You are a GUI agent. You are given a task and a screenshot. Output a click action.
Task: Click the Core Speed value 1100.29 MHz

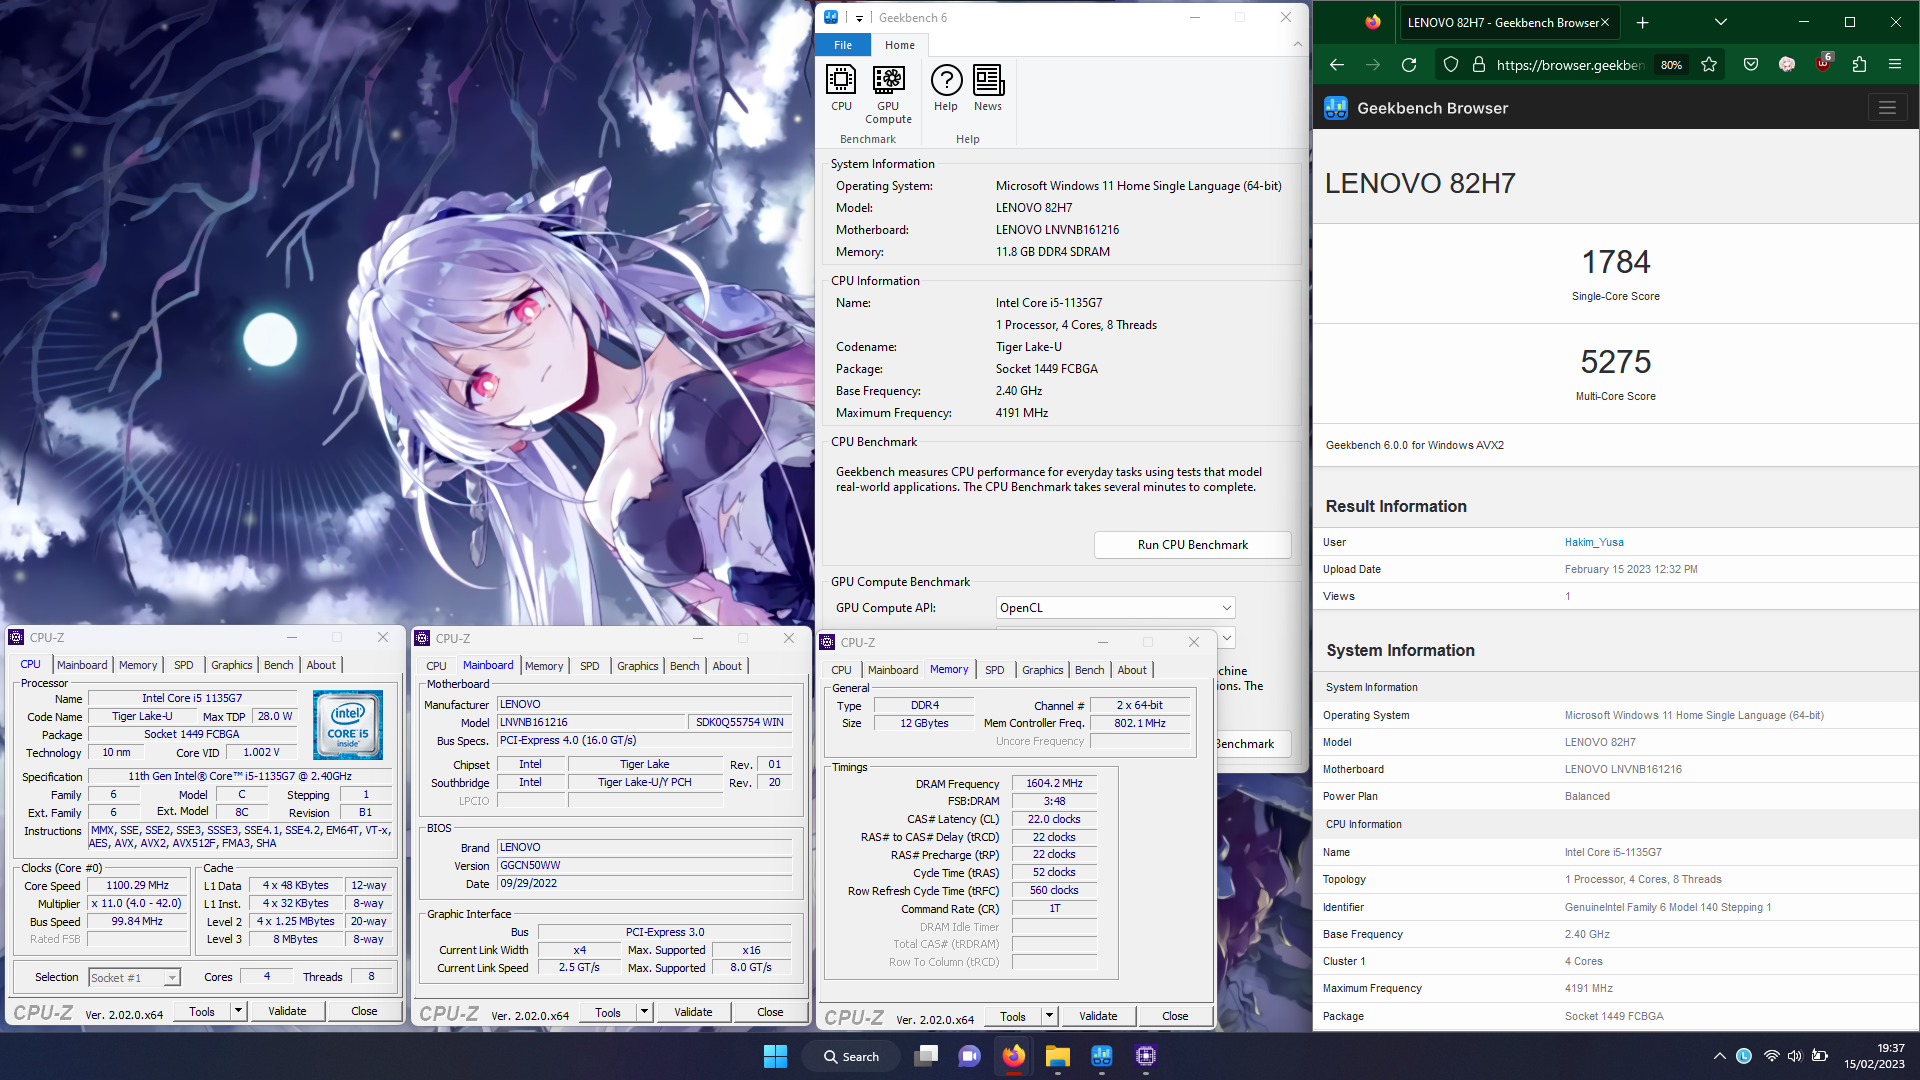pyautogui.click(x=138, y=885)
